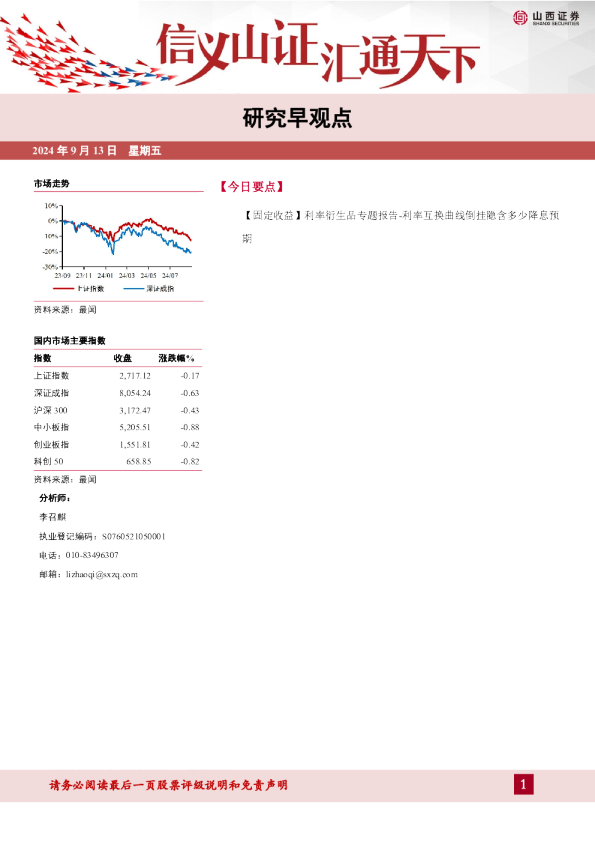This screenshot has width=595, height=842.
Task: Open the 【今日要点】 heading
Action: pyautogui.click(x=251, y=187)
